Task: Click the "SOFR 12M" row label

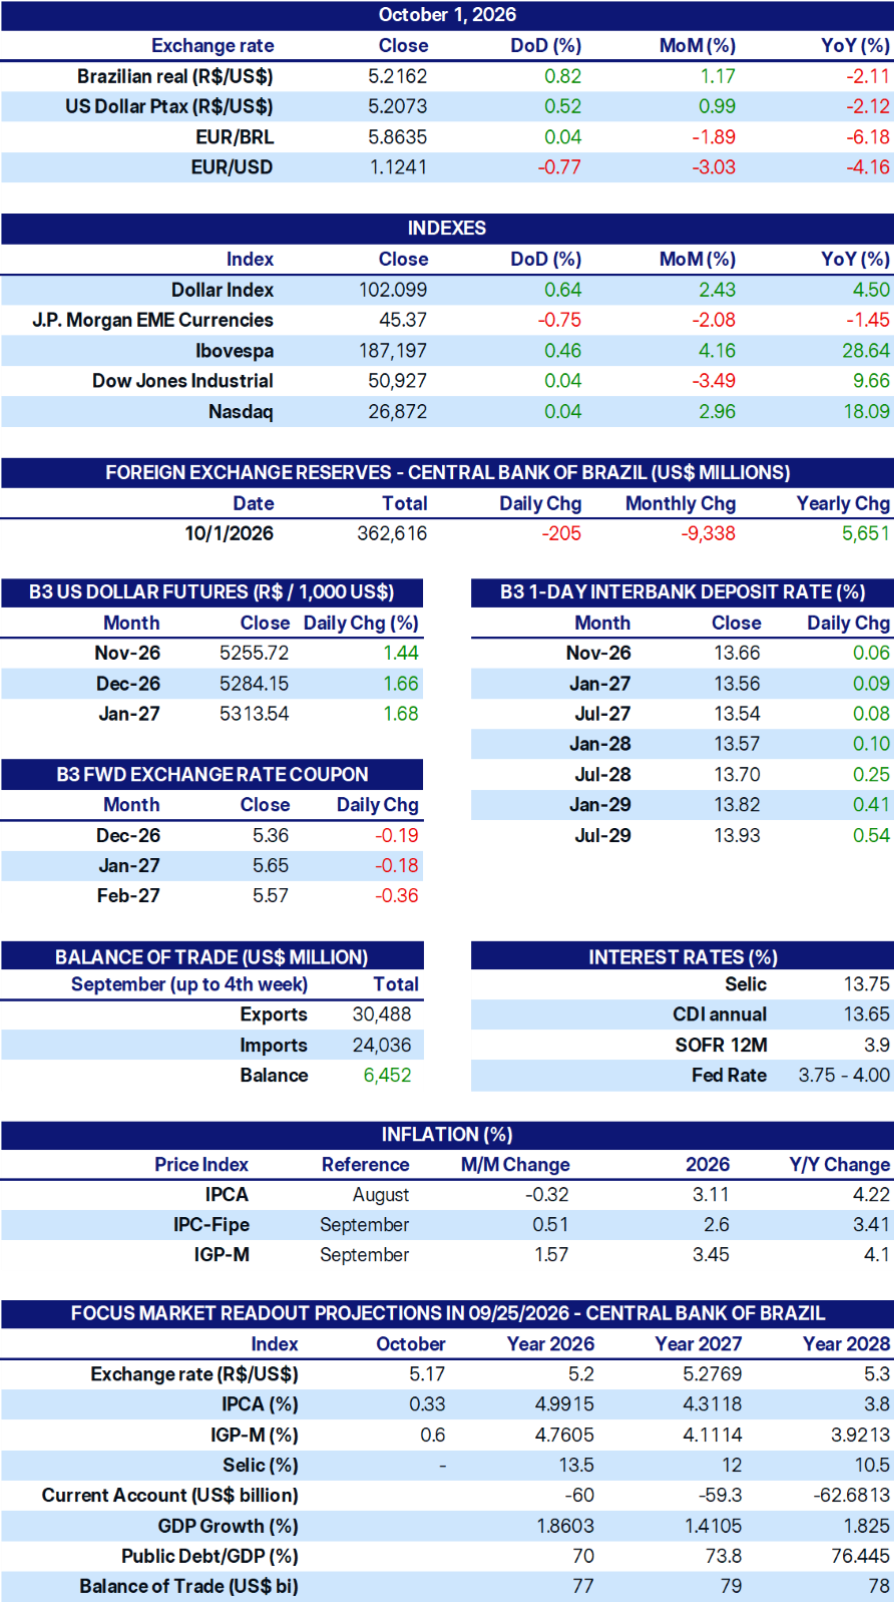Action: 721,1046
